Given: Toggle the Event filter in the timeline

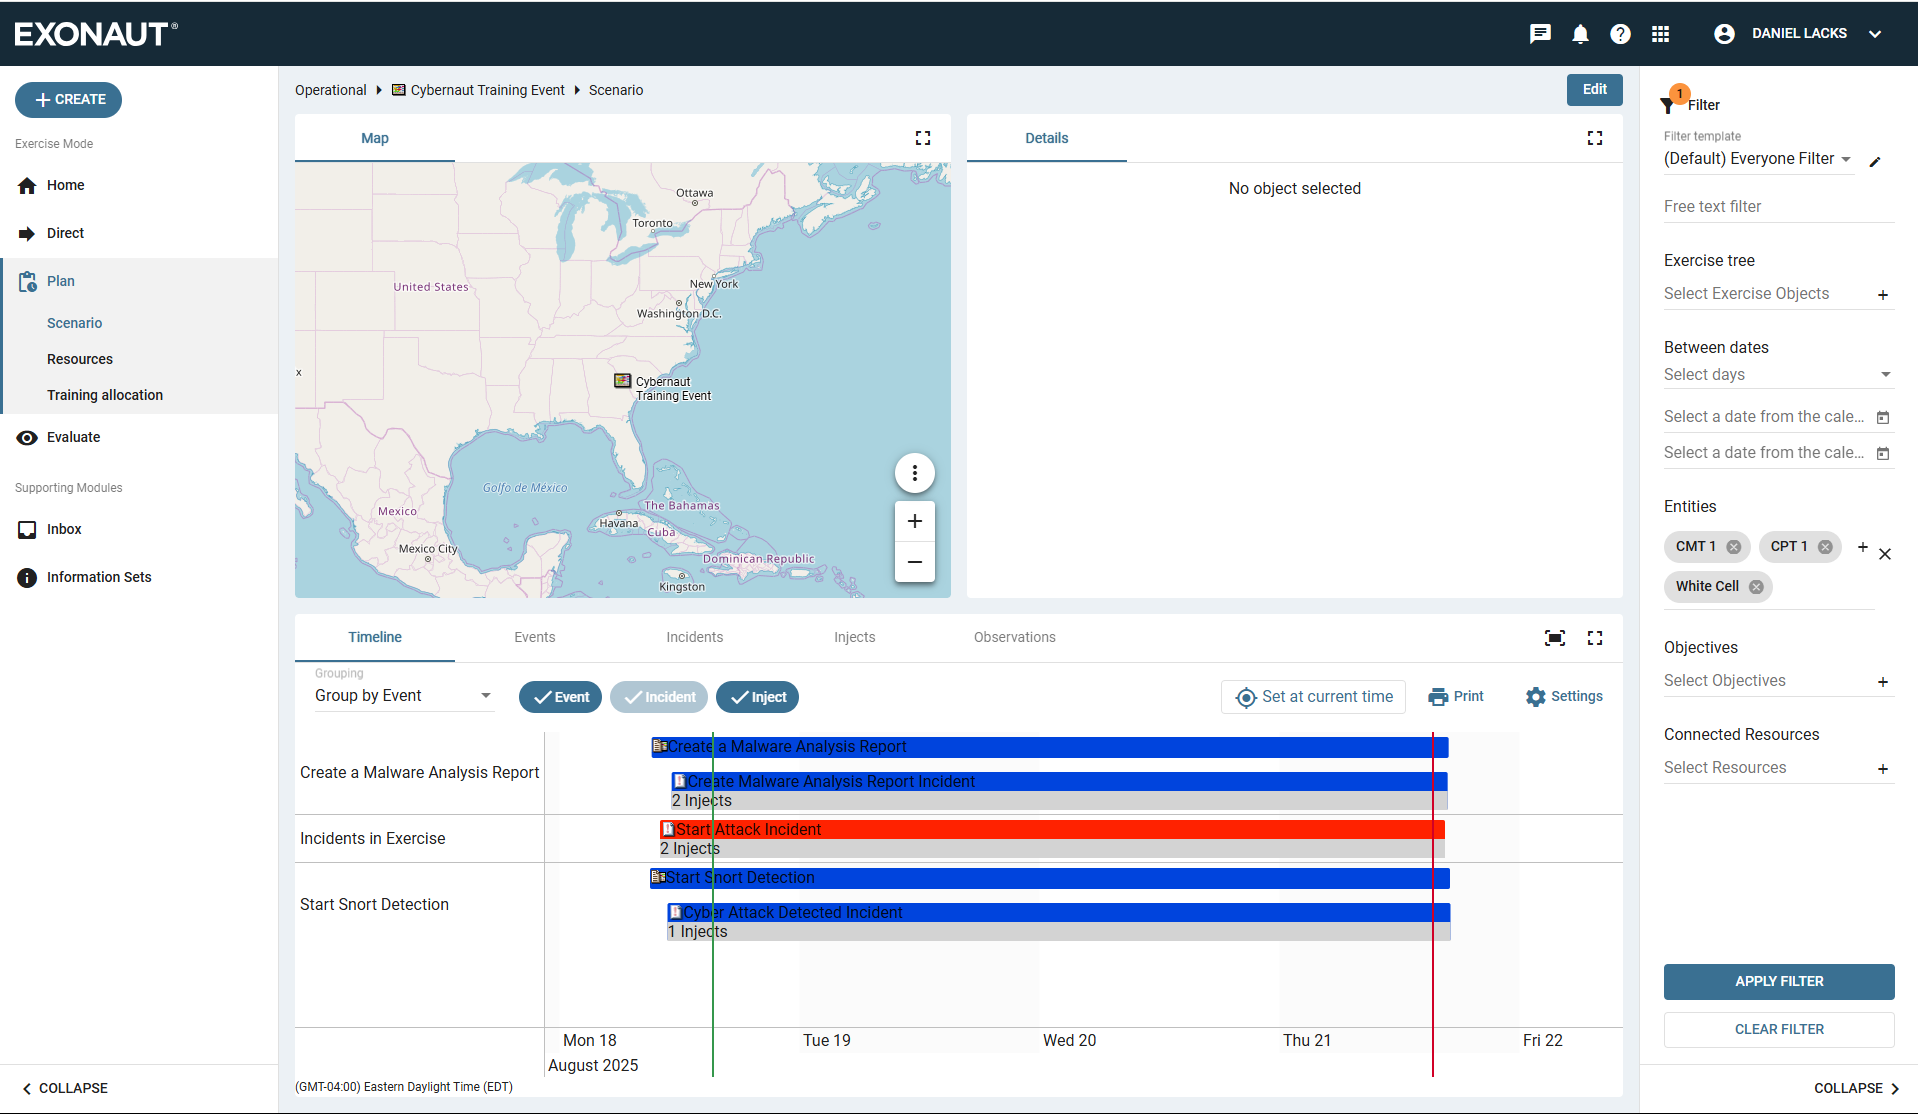Looking at the screenshot, I should click(x=560, y=696).
